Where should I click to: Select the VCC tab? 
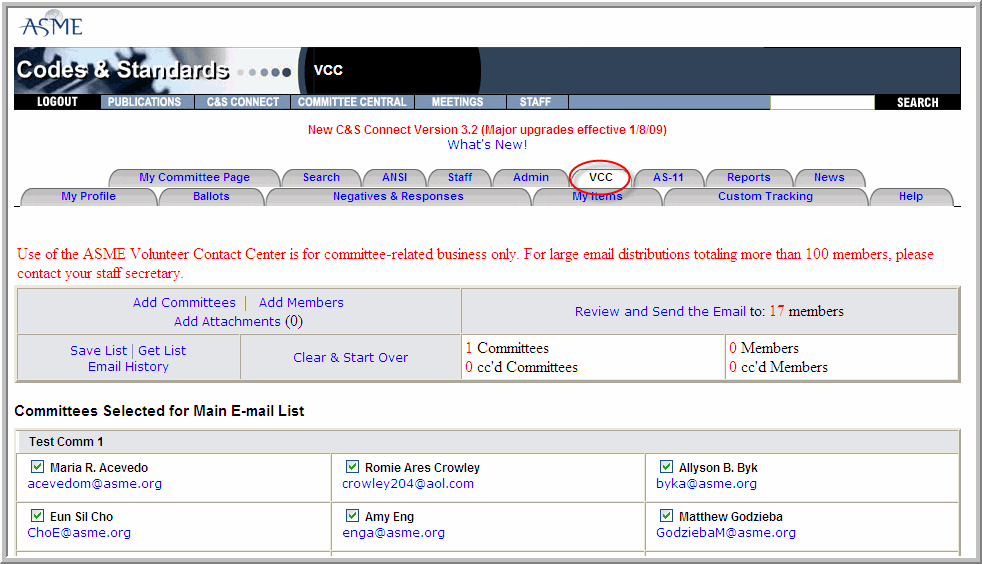click(601, 178)
